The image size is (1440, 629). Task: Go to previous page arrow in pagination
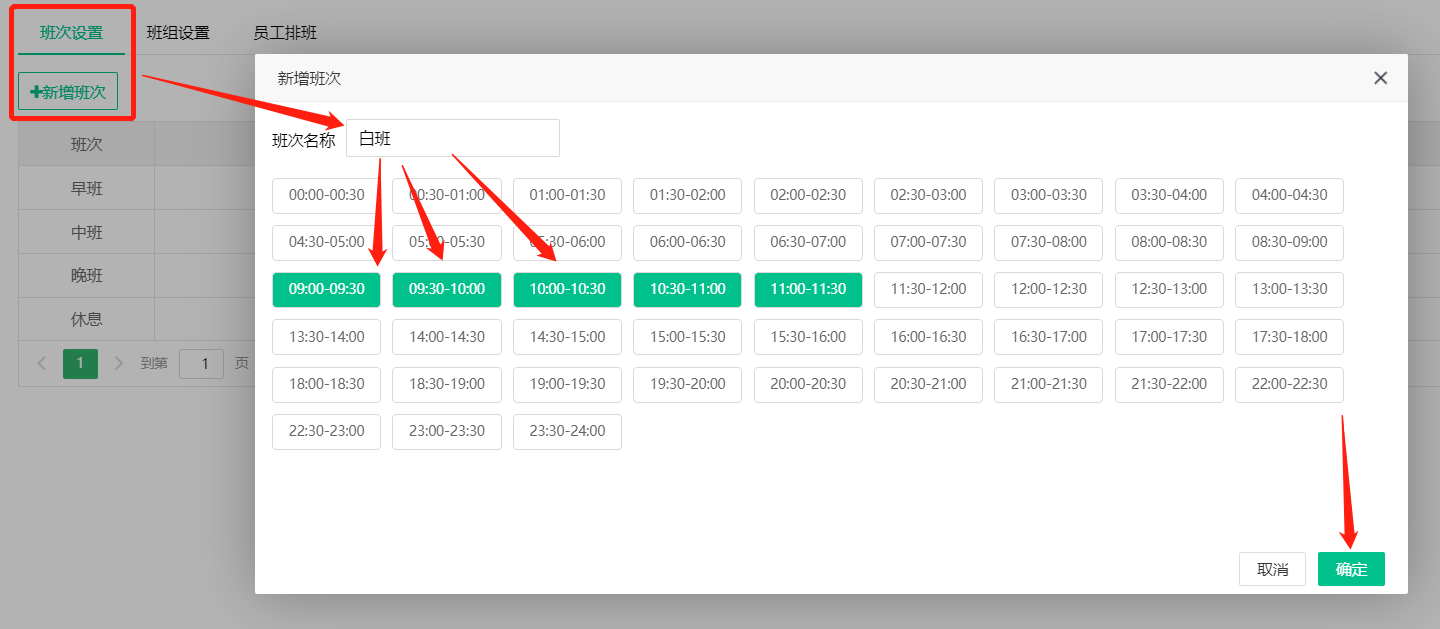(x=42, y=363)
